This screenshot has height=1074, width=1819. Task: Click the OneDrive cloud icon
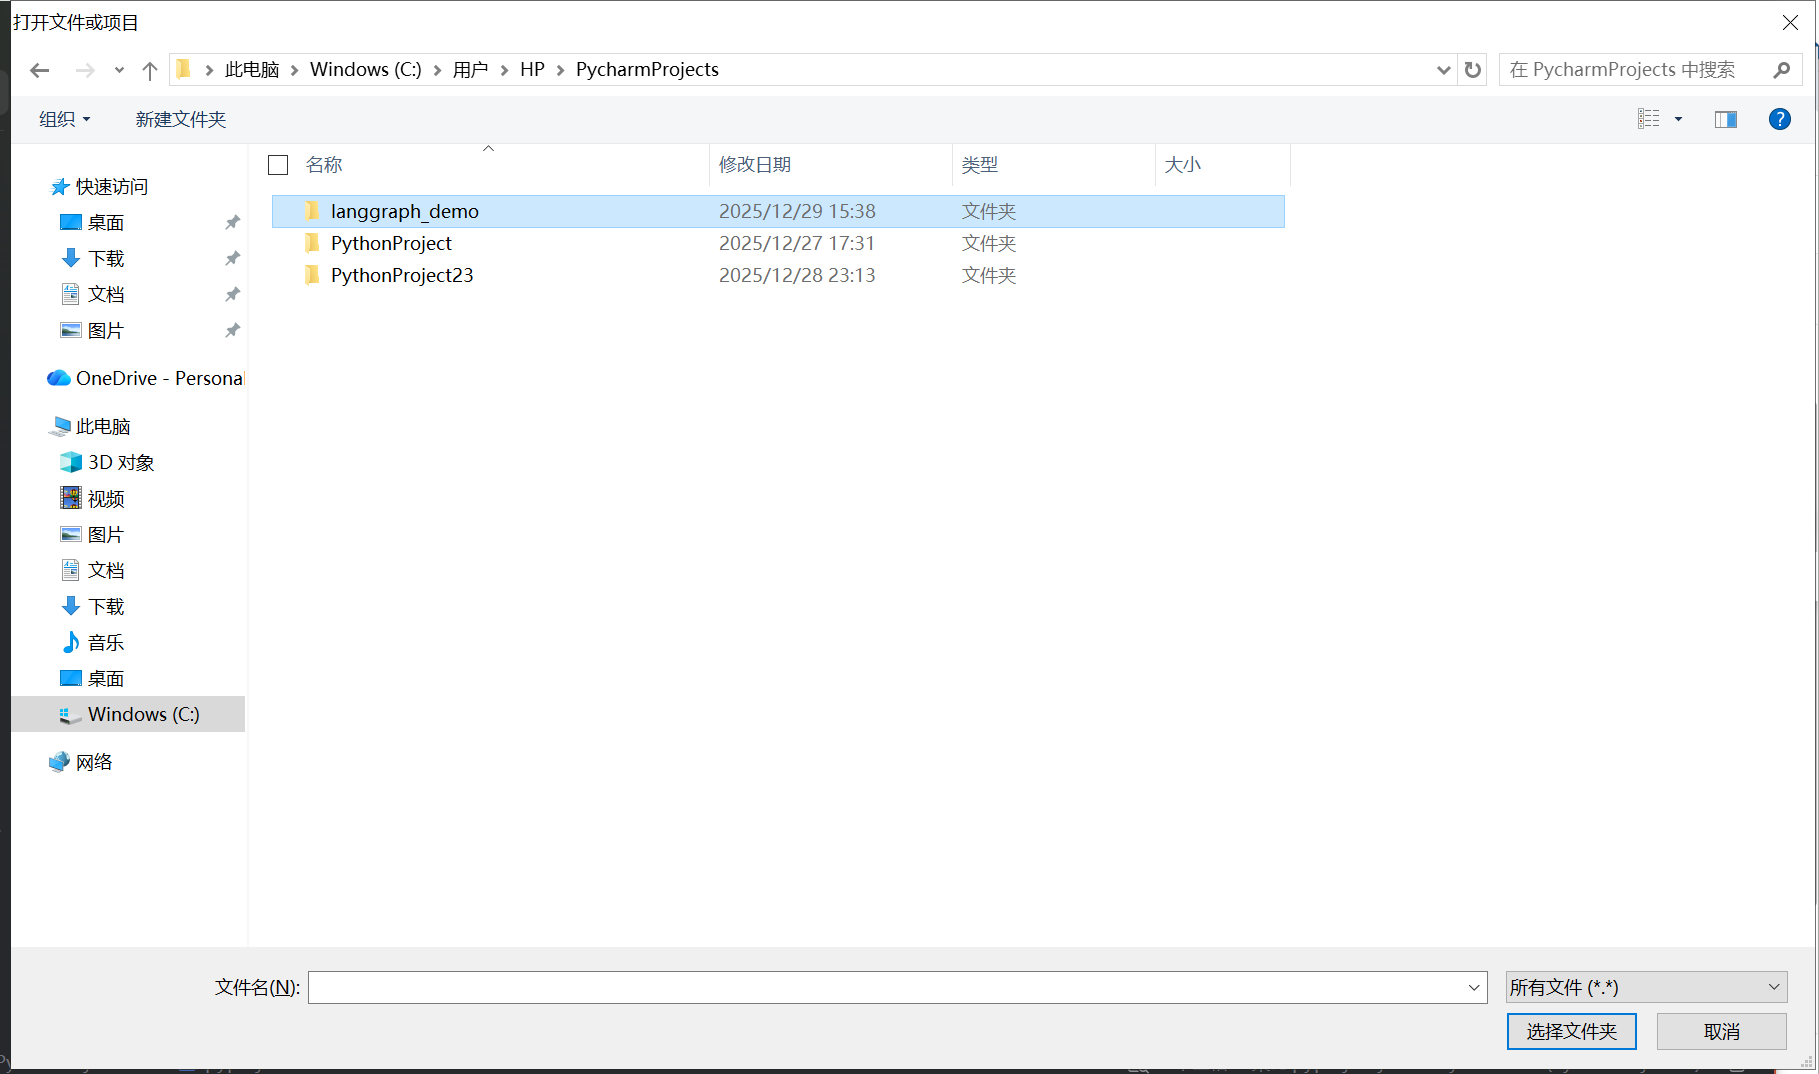point(59,378)
